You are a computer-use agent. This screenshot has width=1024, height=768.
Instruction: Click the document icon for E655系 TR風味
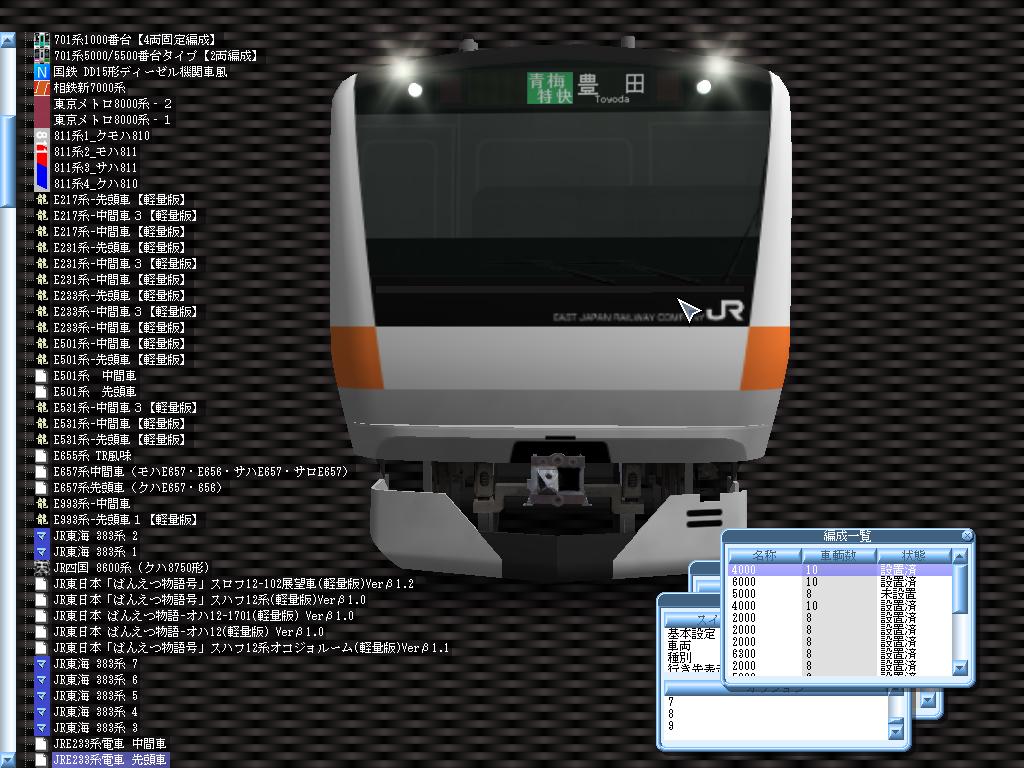(x=42, y=456)
